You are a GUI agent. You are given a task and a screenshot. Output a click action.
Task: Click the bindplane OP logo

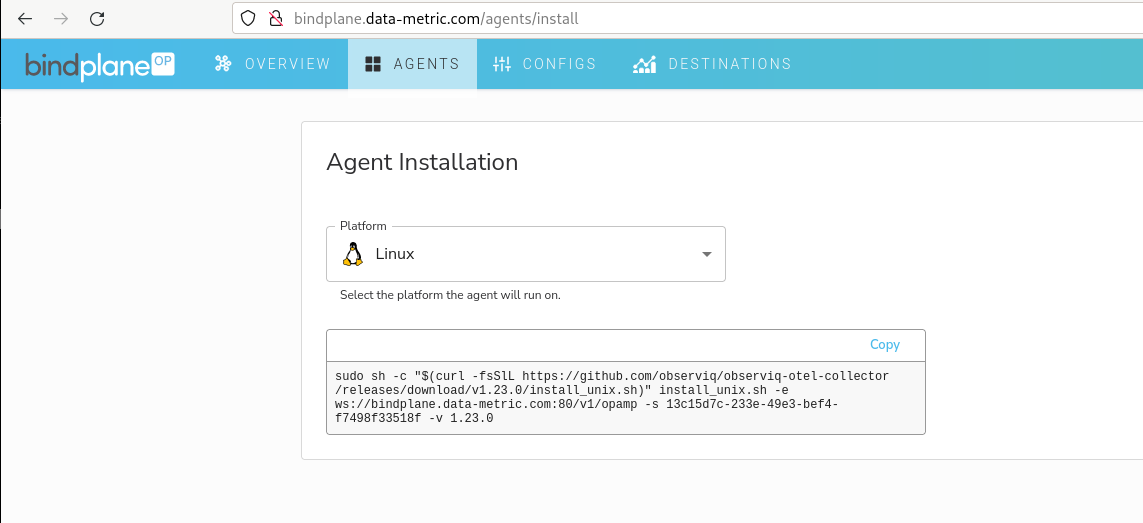point(100,65)
